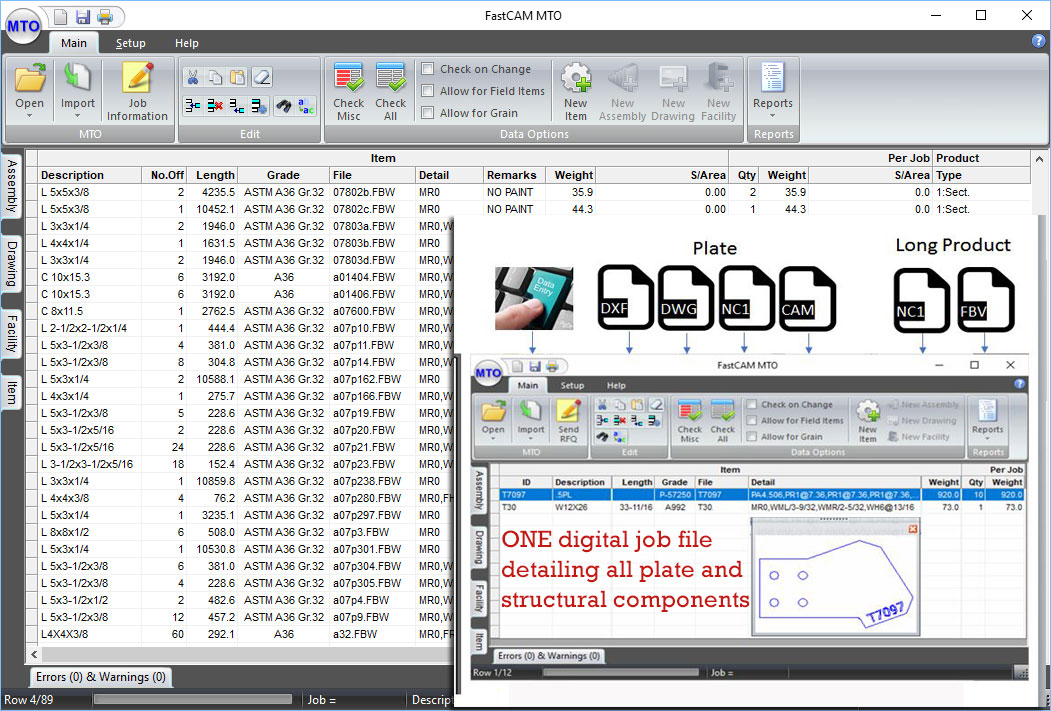Select the T7097 row in the inner window table
Screen dimensions: 1051x711
click(x=762, y=495)
